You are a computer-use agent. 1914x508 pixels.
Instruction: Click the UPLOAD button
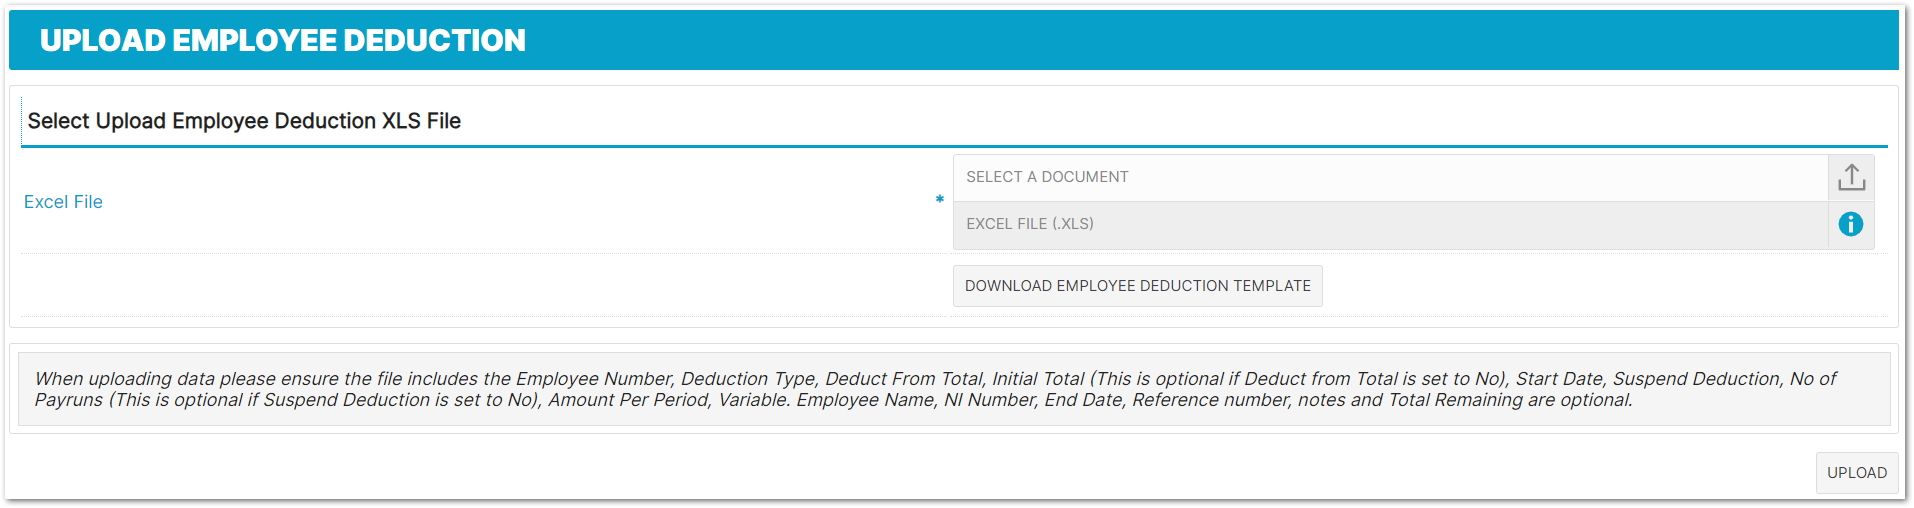pos(1857,473)
